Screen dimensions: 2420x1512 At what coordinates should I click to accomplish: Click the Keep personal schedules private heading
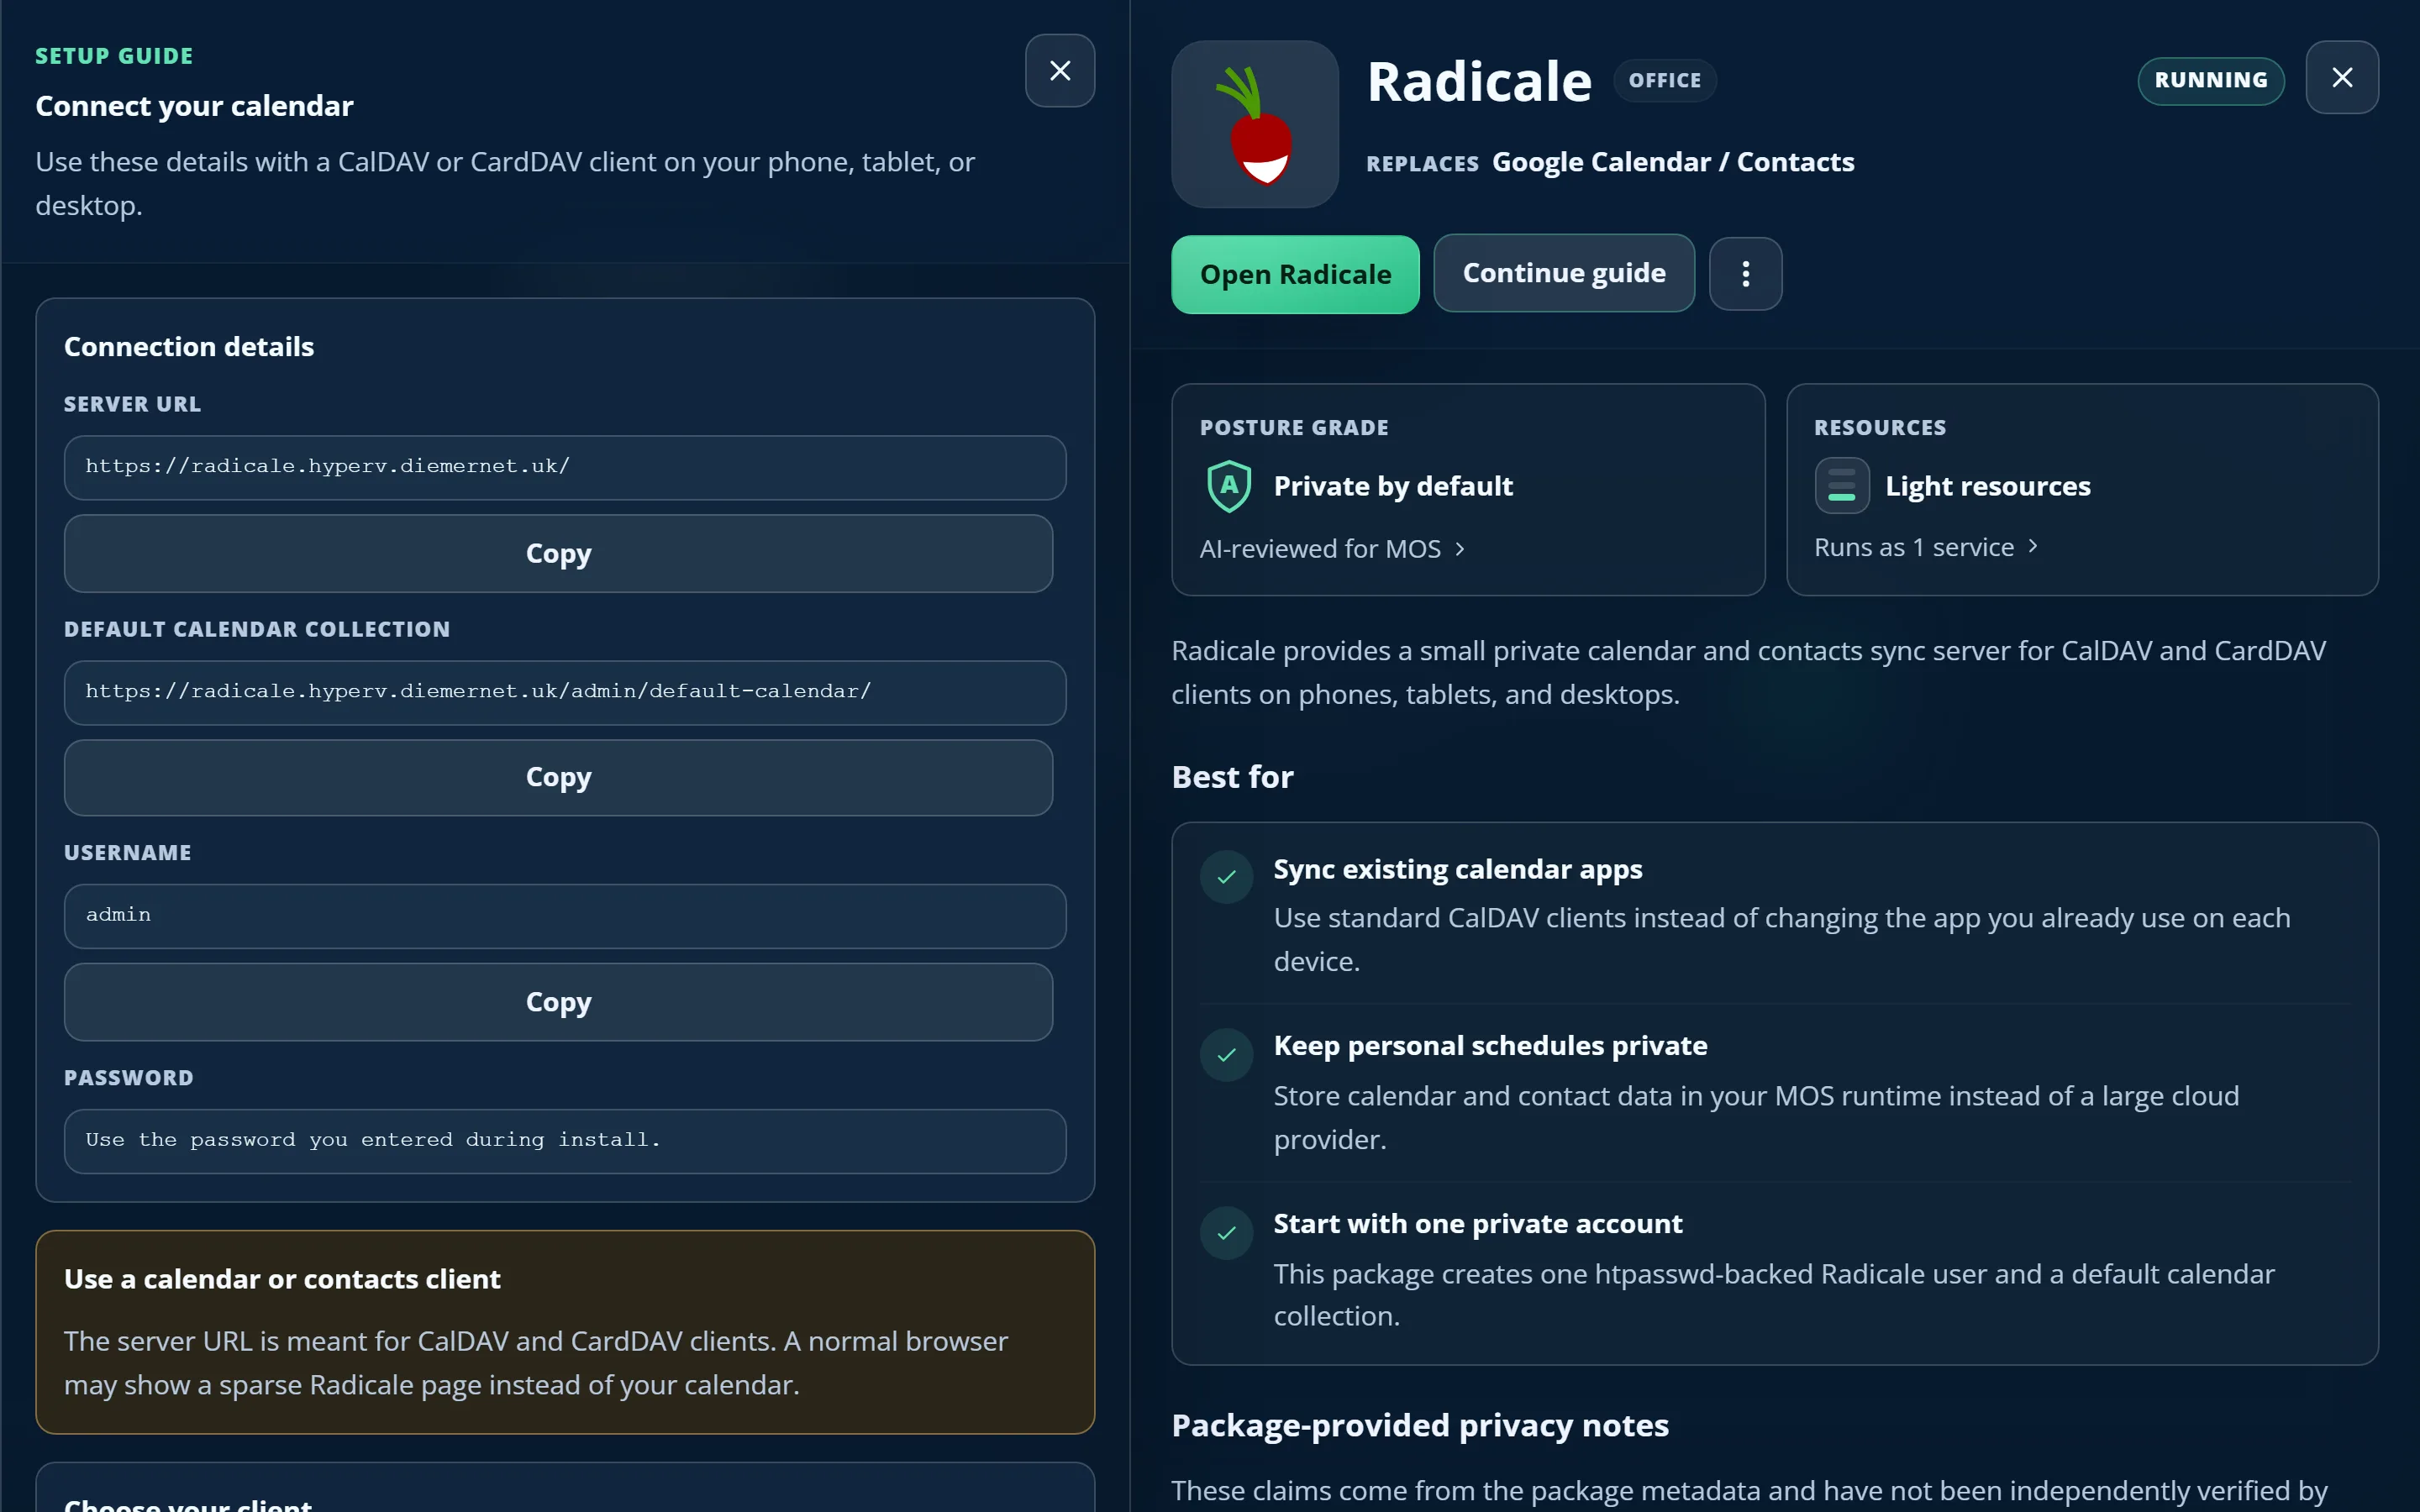coord(1490,1045)
